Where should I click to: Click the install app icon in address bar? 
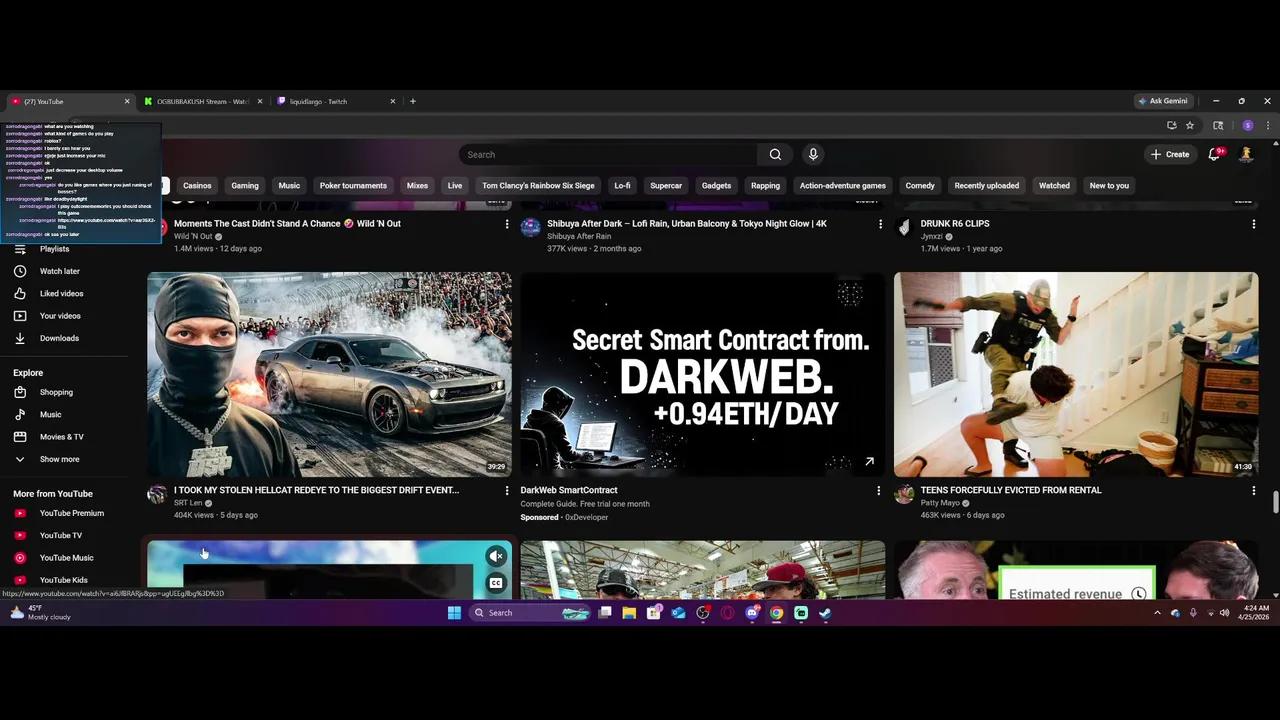1172,125
